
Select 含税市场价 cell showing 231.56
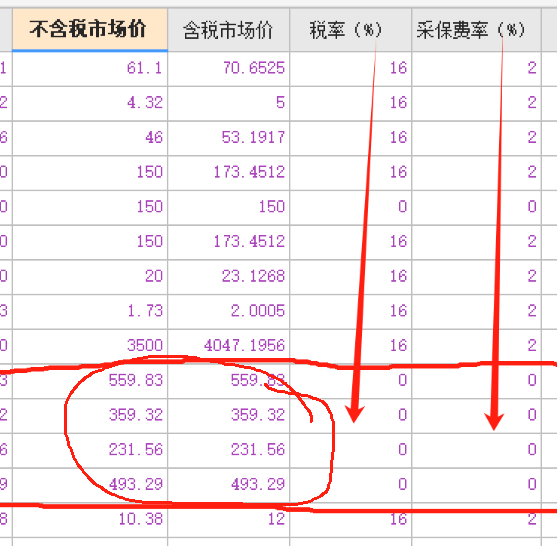click(229, 450)
